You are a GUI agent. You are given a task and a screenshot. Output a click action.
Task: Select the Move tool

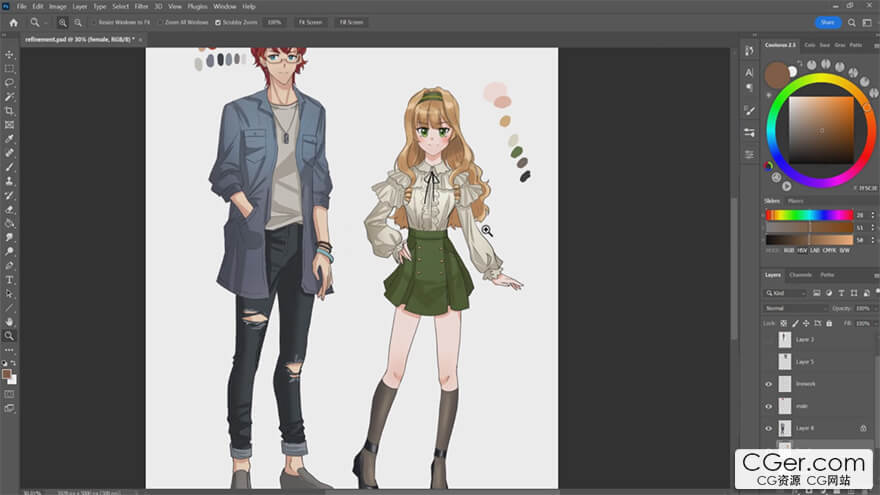tap(10, 54)
